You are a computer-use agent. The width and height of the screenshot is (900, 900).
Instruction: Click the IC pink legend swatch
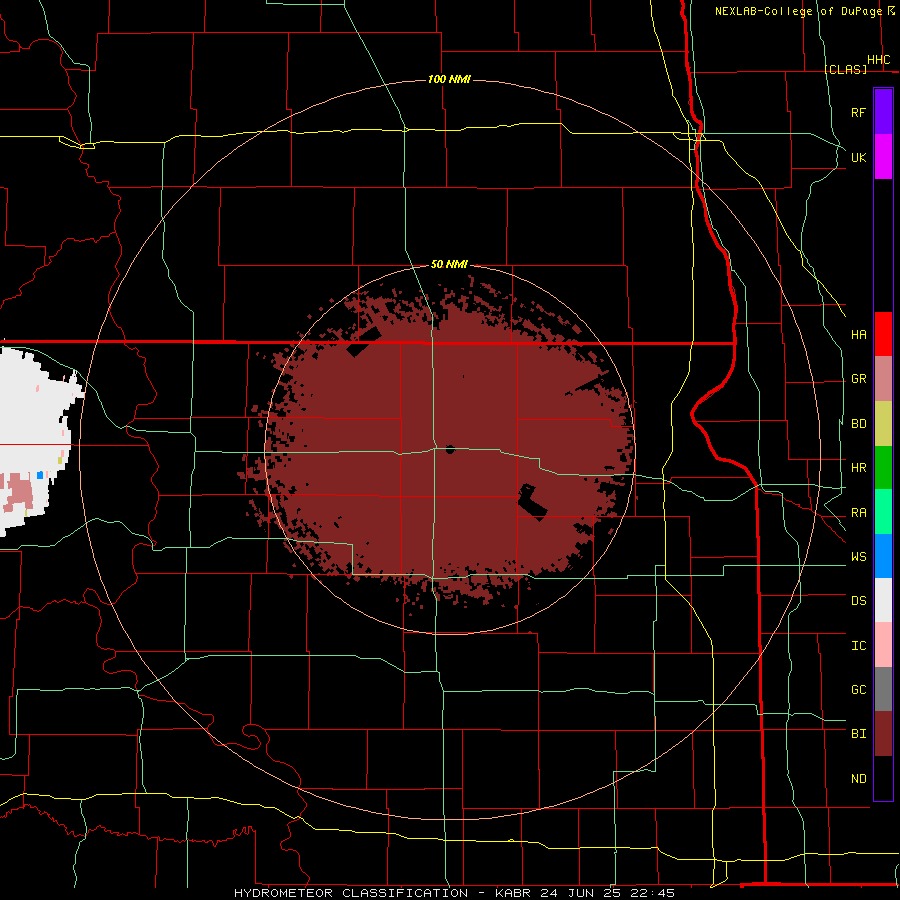coord(883,645)
